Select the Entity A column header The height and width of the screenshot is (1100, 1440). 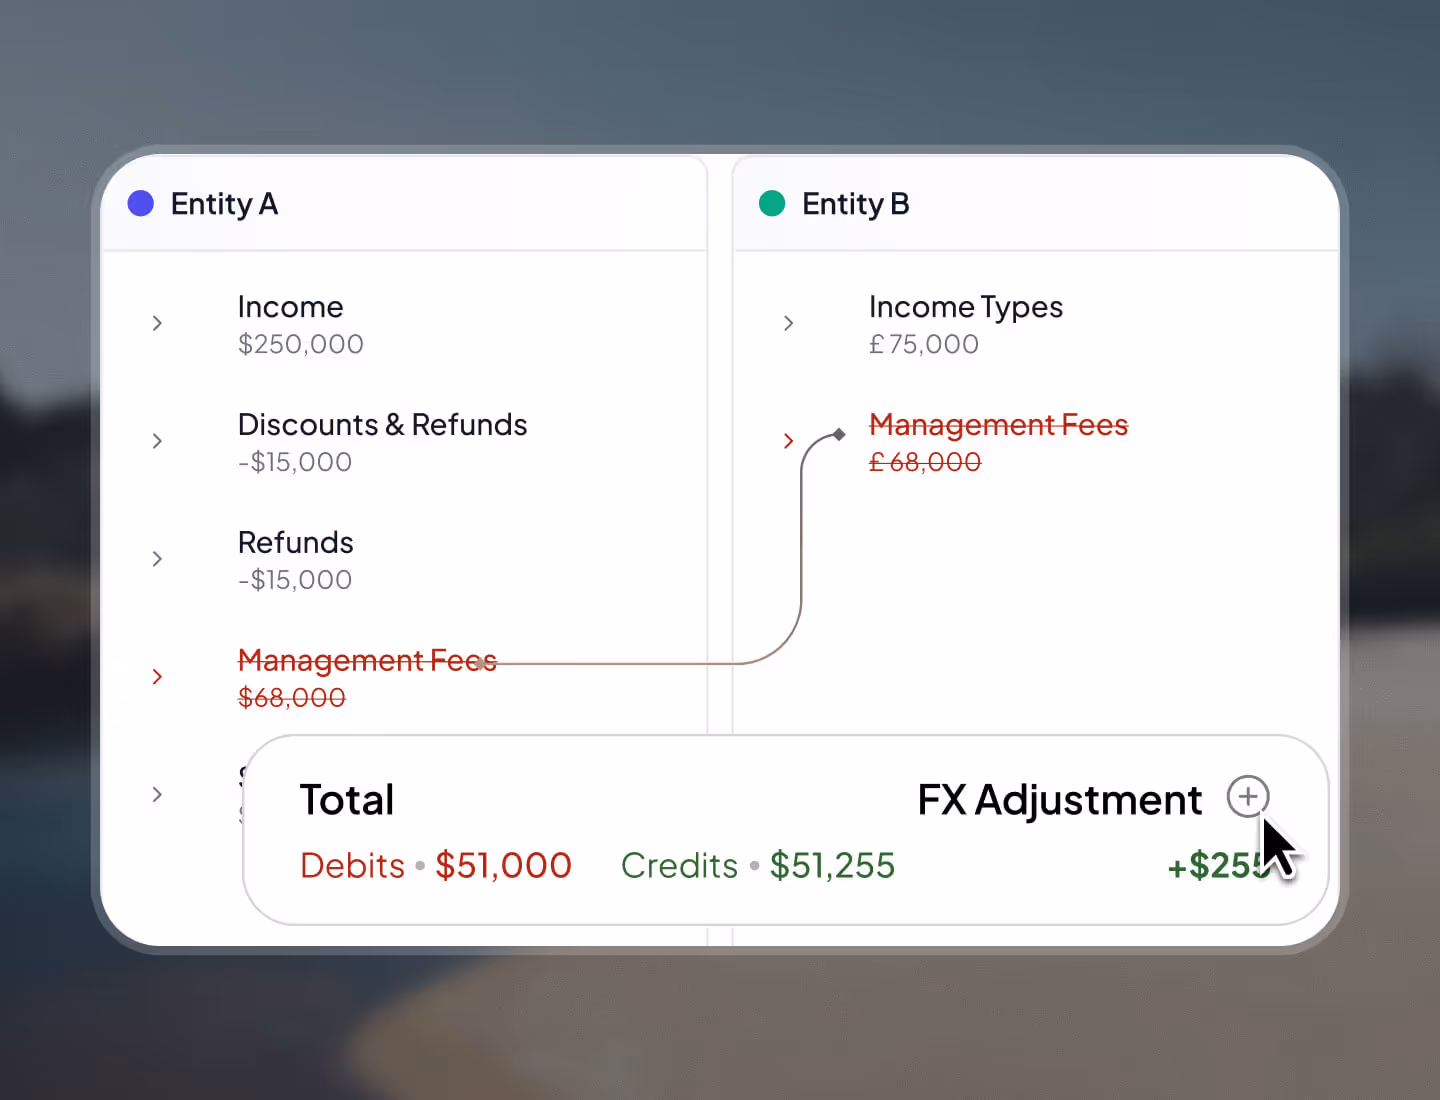click(224, 203)
